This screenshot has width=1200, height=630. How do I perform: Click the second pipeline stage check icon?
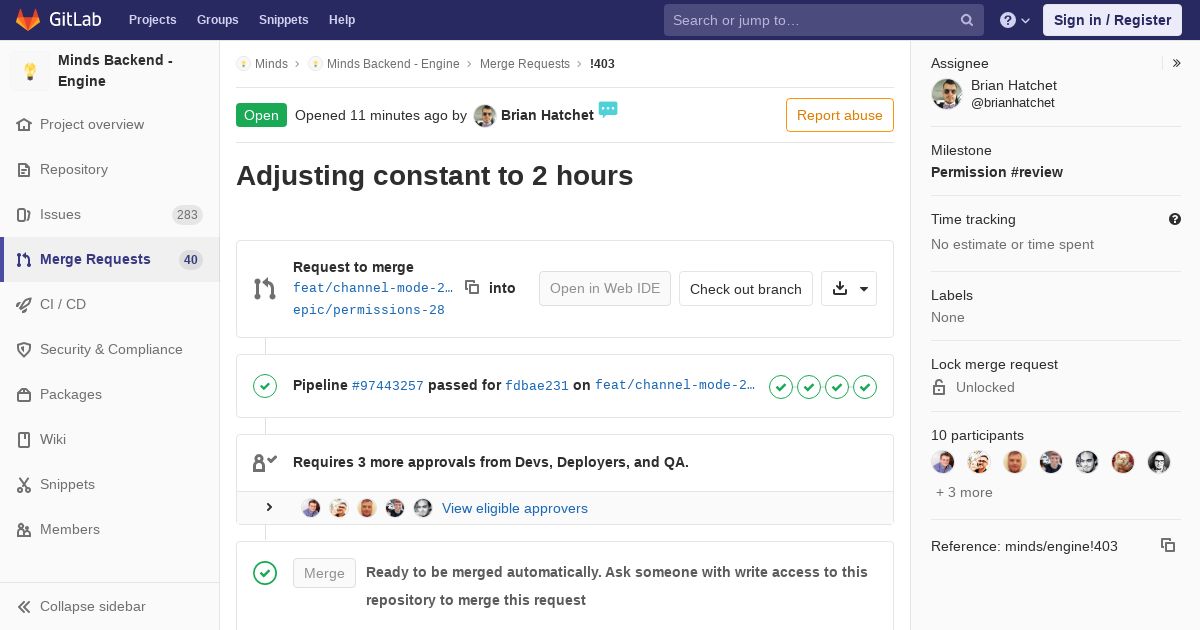tap(809, 387)
